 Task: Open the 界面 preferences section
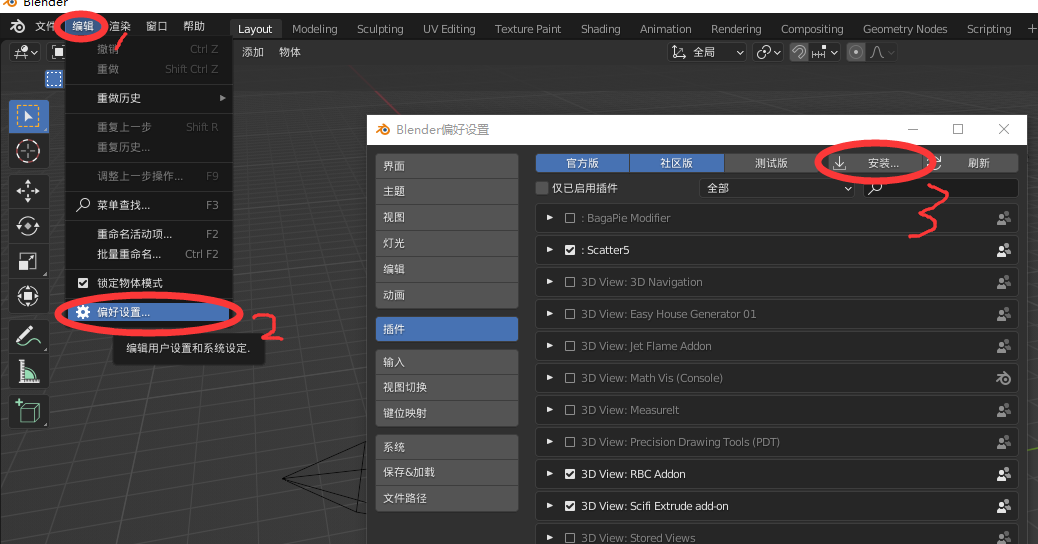(447, 166)
